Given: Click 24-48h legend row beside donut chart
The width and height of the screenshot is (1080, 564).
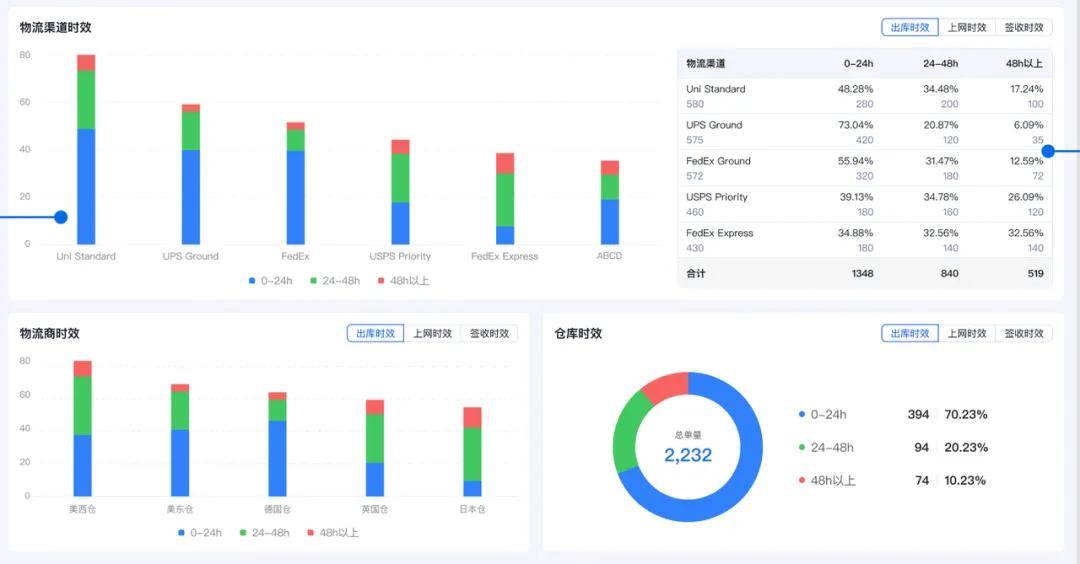Looking at the screenshot, I should pos(893,448).
